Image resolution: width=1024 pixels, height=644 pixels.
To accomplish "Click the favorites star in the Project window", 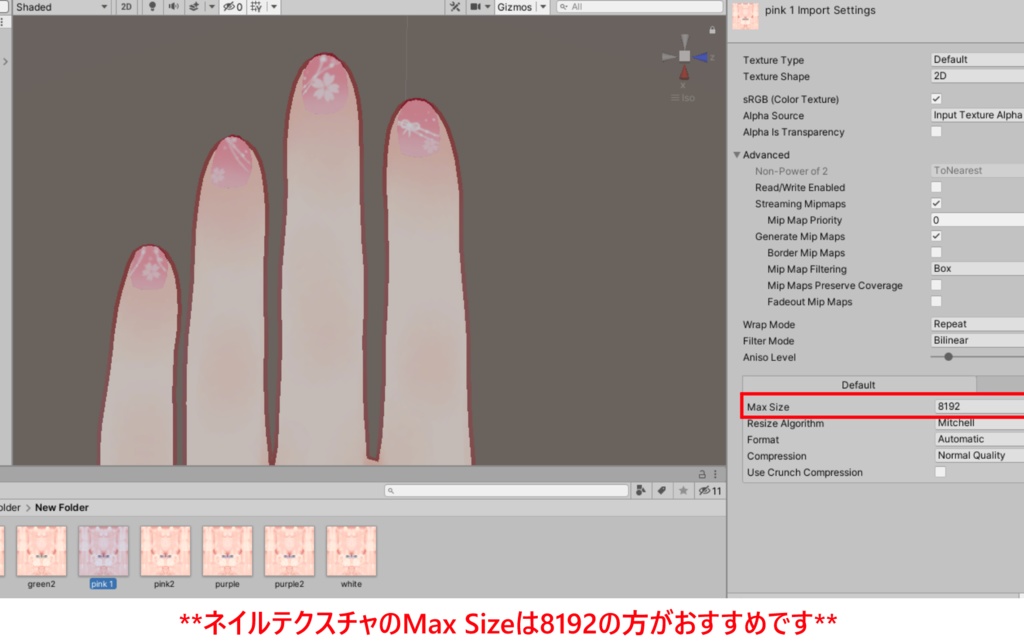I will pos(684,489).
